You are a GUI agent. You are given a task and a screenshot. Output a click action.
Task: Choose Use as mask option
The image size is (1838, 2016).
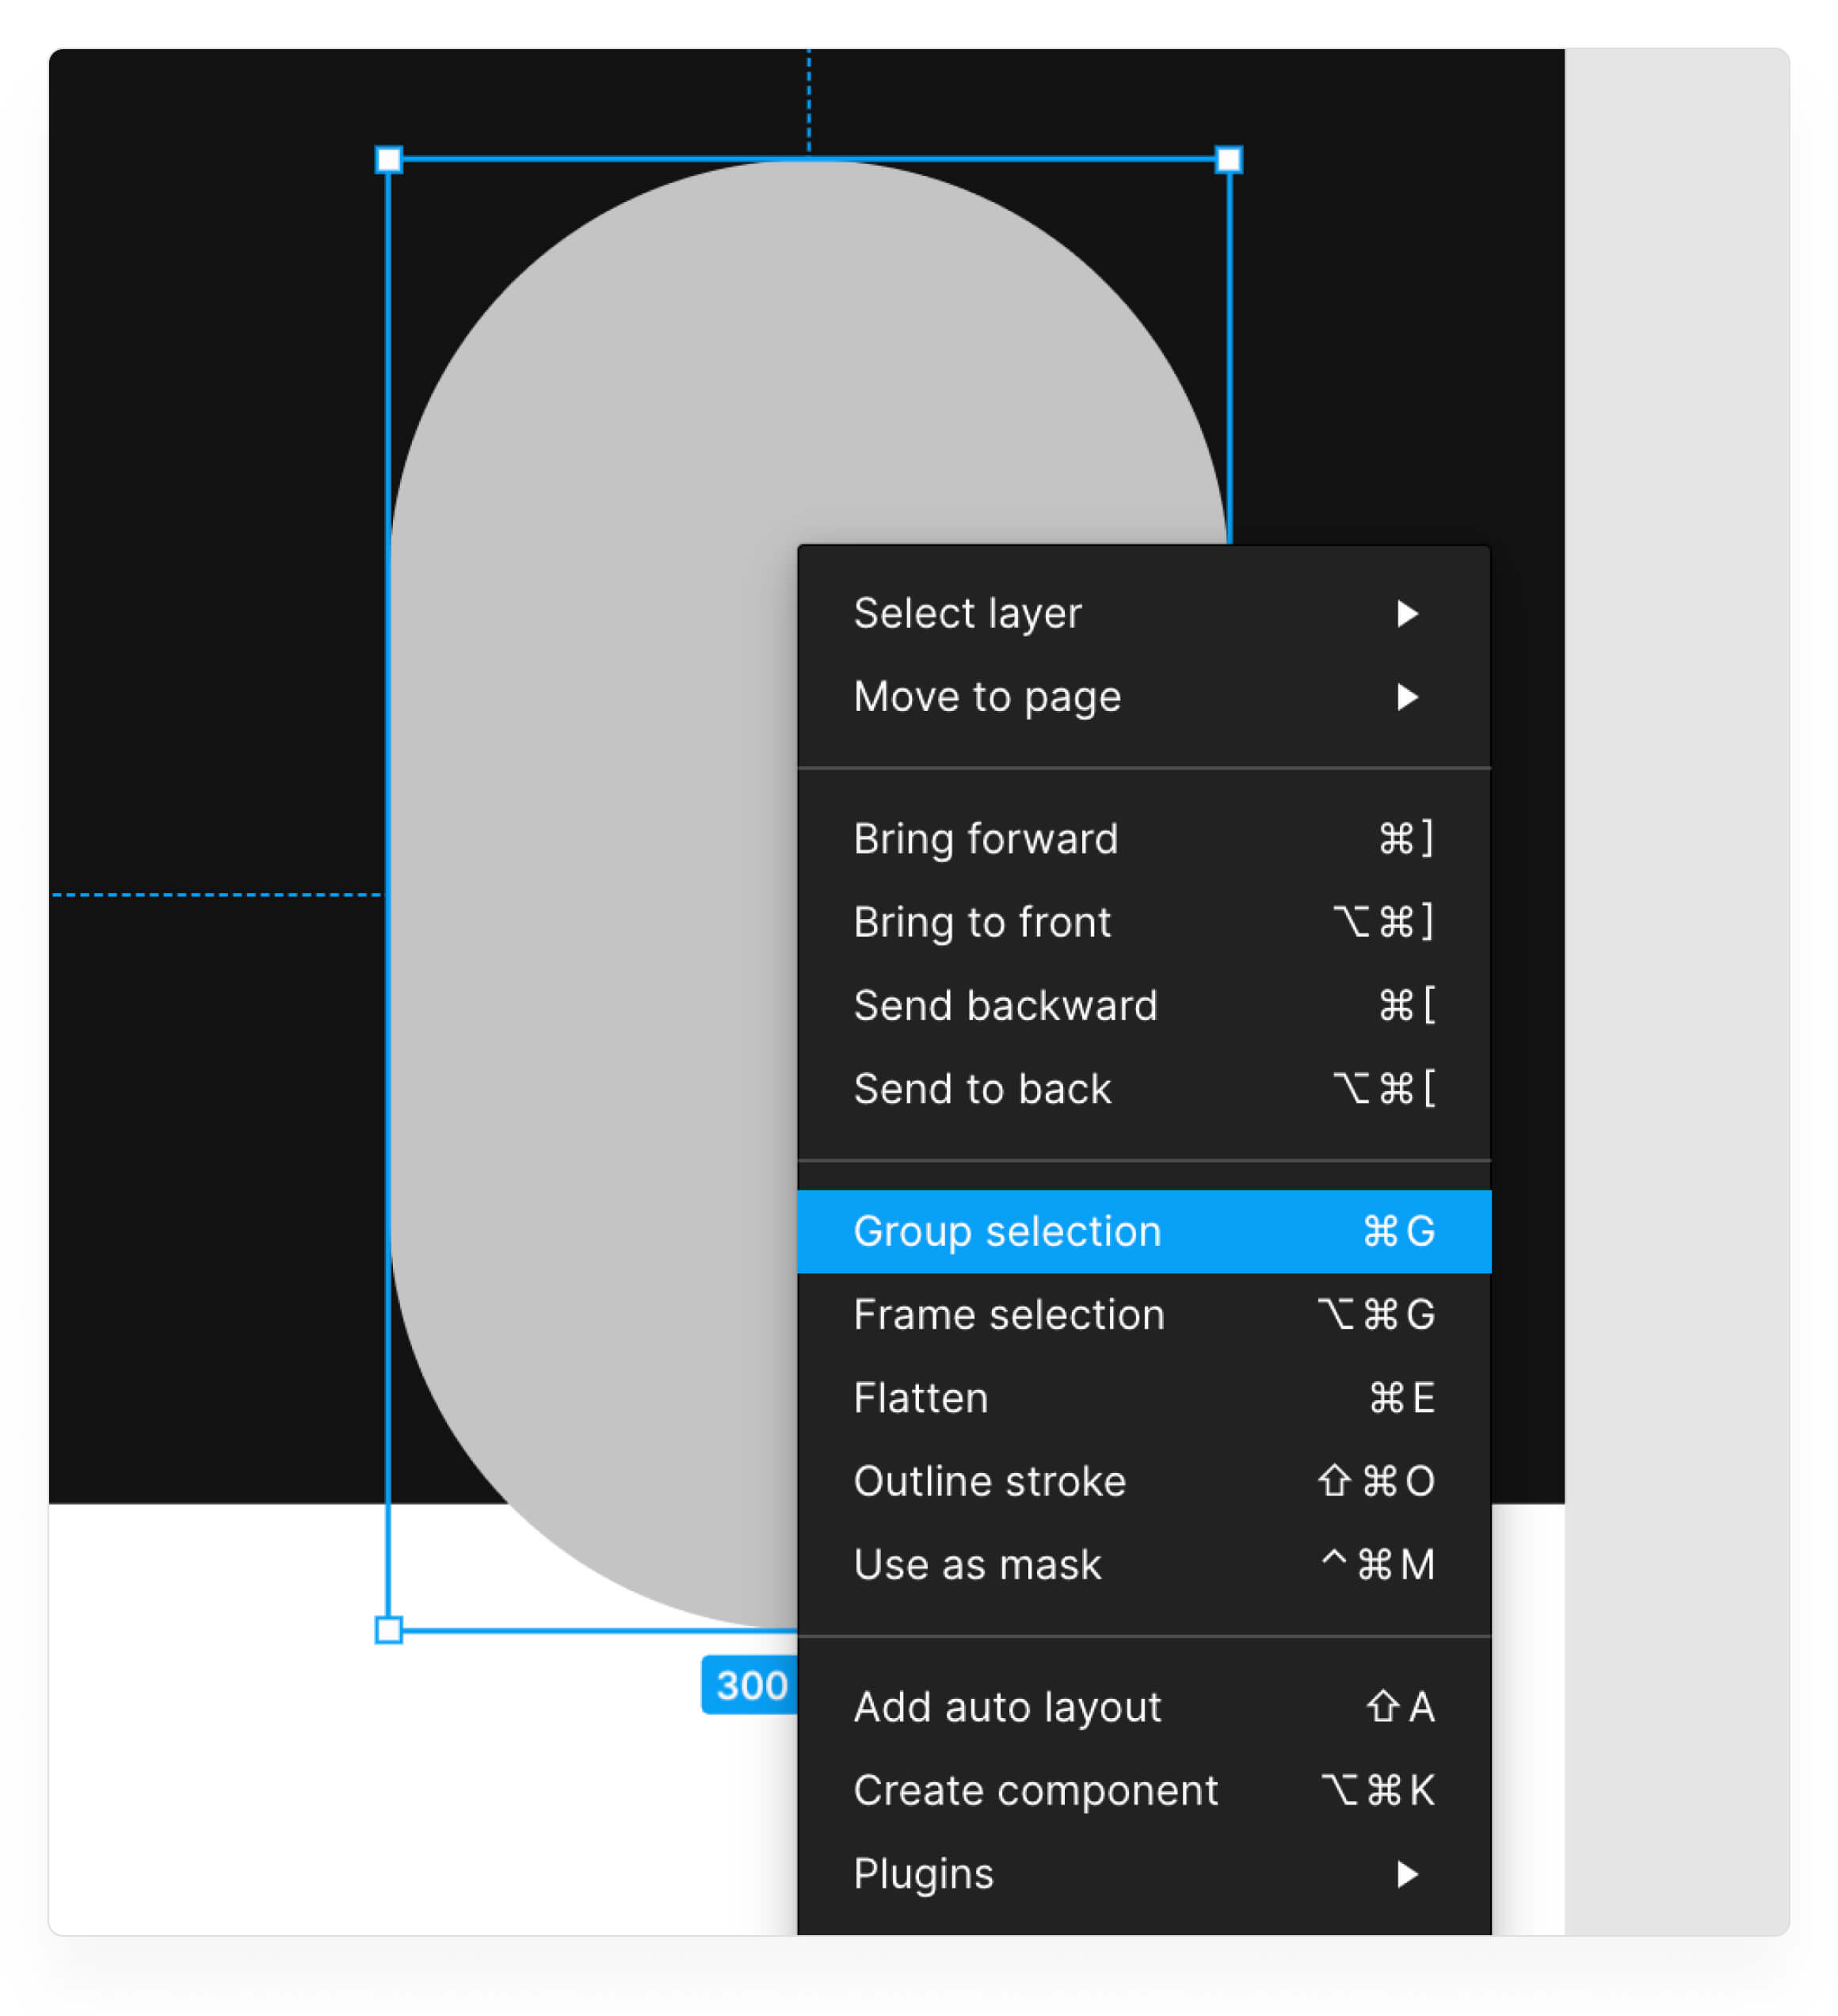tap(1143, 1564)
